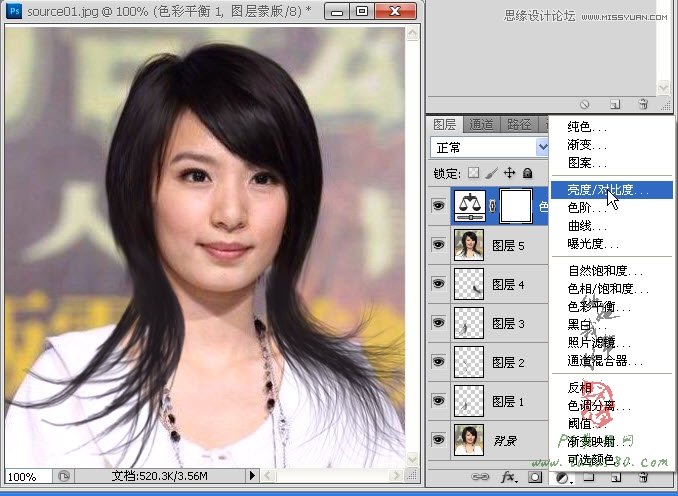Click canvas vertical scrollbar up arrow
The image size is (678, 496).
coord(413,33)
